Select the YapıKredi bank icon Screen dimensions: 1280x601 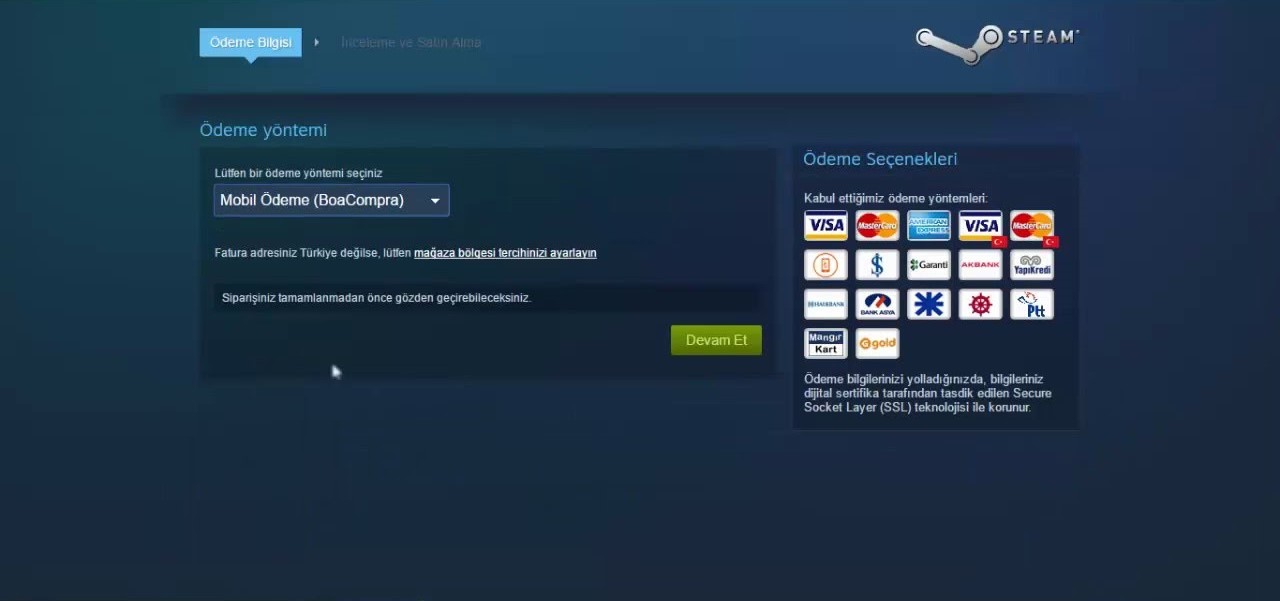(x=1032, y=265)
